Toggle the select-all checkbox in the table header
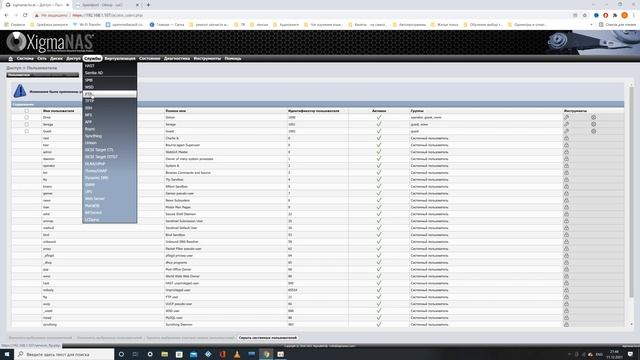Viewport: 640px width, 360px height. pyautogui.click(x=27, y=111)
